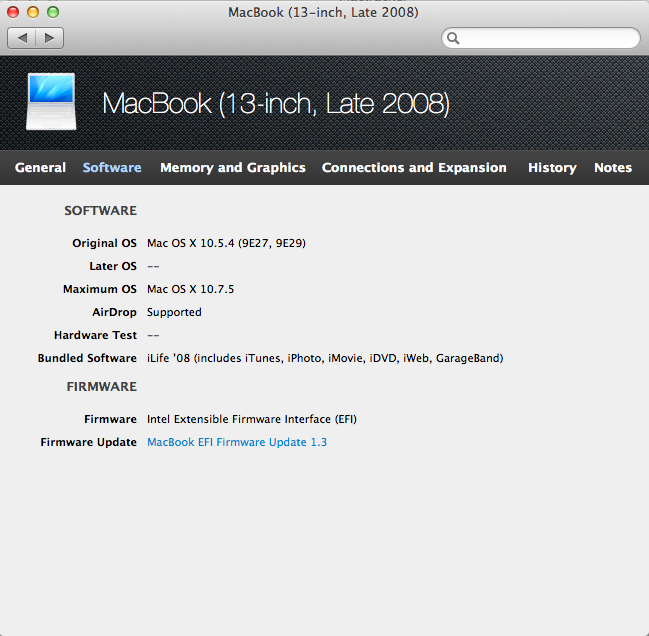Click the AirDrop label
This screenshot has height=636, width=649.
click(114, 312)
